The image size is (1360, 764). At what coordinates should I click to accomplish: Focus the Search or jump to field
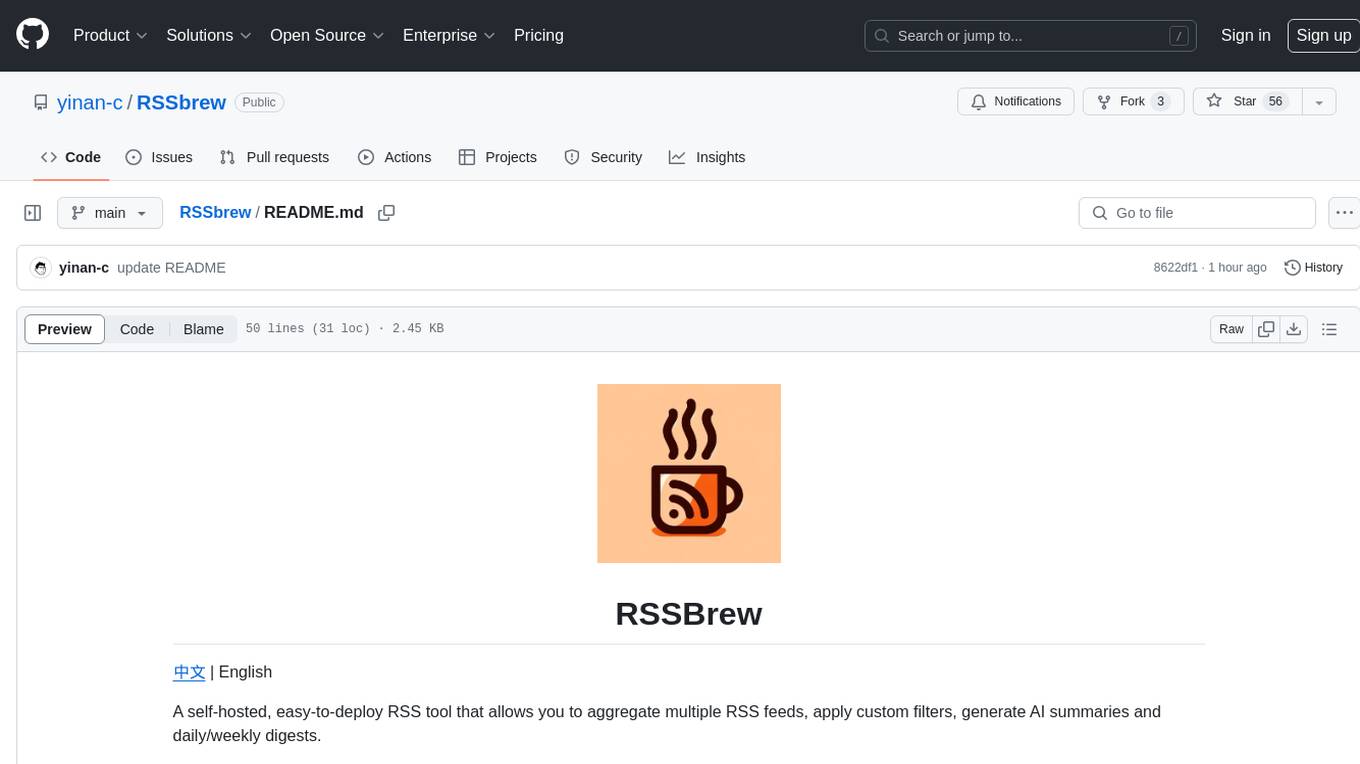[1030, 36]
